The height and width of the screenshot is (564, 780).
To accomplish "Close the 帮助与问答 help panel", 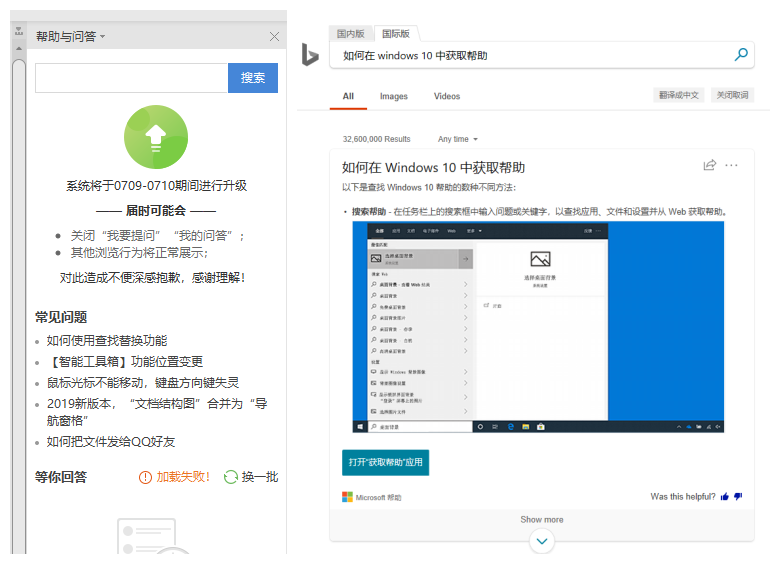I will point(274,36).
